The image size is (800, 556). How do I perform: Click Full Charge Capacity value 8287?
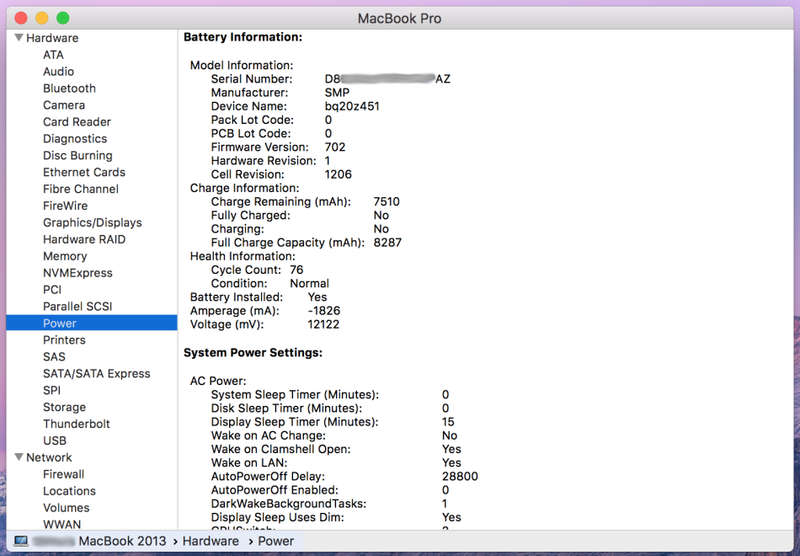(388, 242)
